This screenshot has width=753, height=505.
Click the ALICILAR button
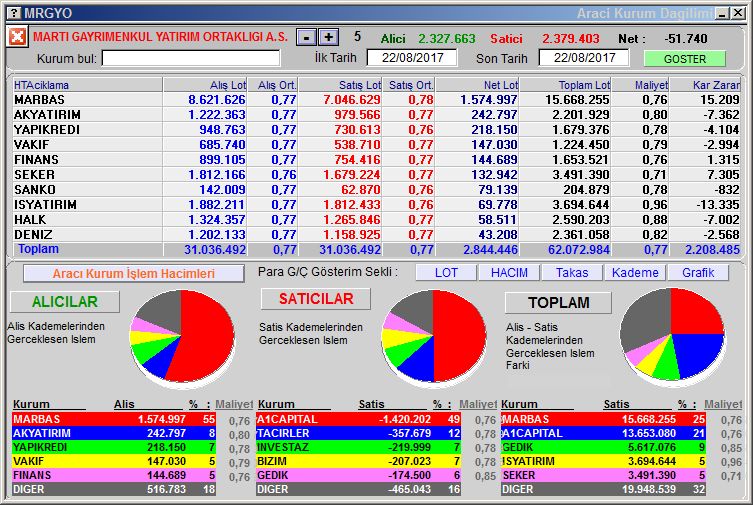point(65,301)
